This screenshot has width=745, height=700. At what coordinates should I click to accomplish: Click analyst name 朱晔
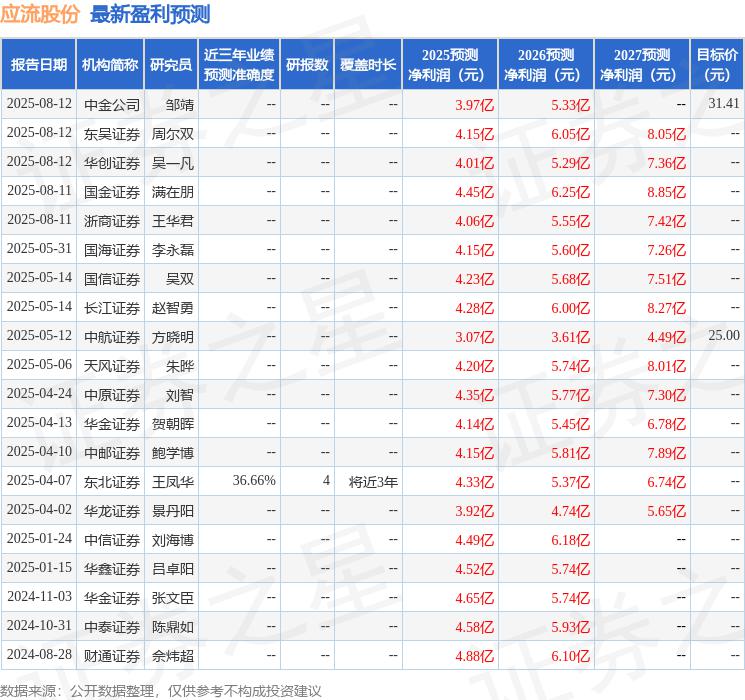(x=180, y=366)
